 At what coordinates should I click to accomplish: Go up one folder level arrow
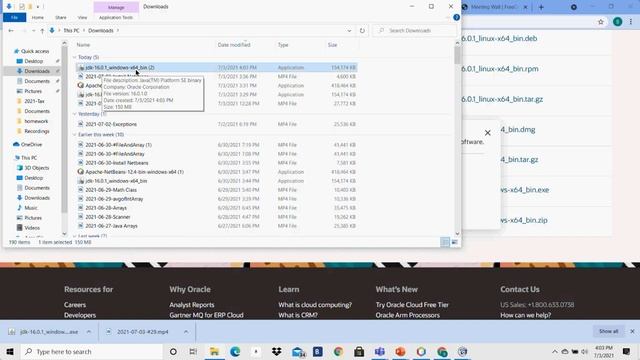(42, 31)
